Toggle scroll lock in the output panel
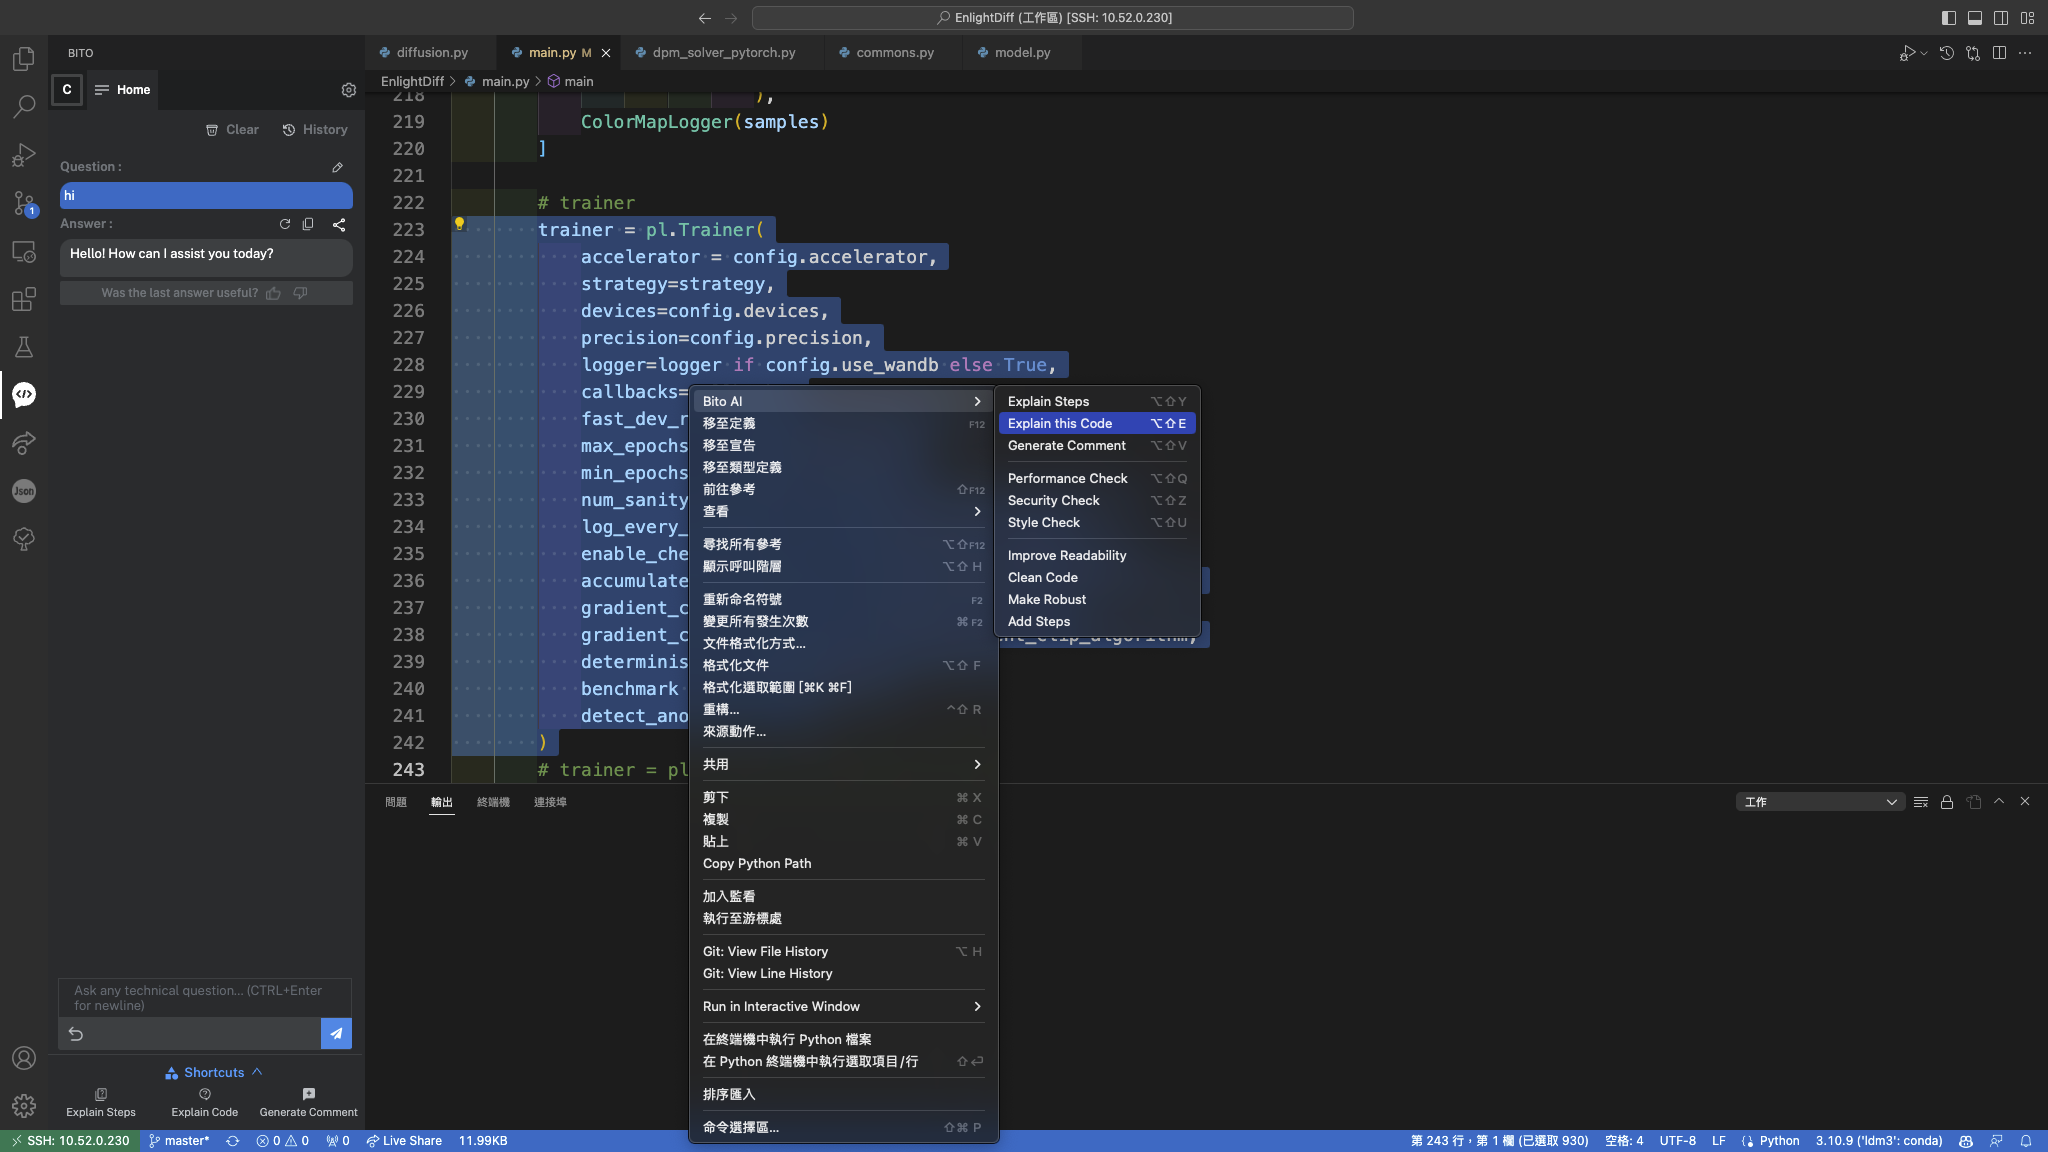The image size is (2048, 1152). pos(1946,801)
